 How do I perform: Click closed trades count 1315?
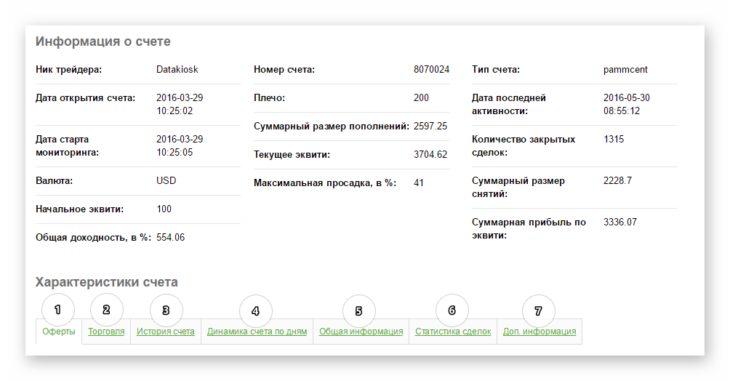[x=614, y=139]
